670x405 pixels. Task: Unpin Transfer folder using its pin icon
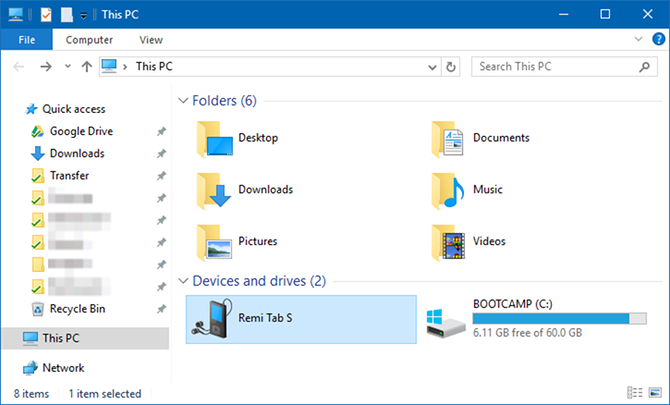(161, 176)
